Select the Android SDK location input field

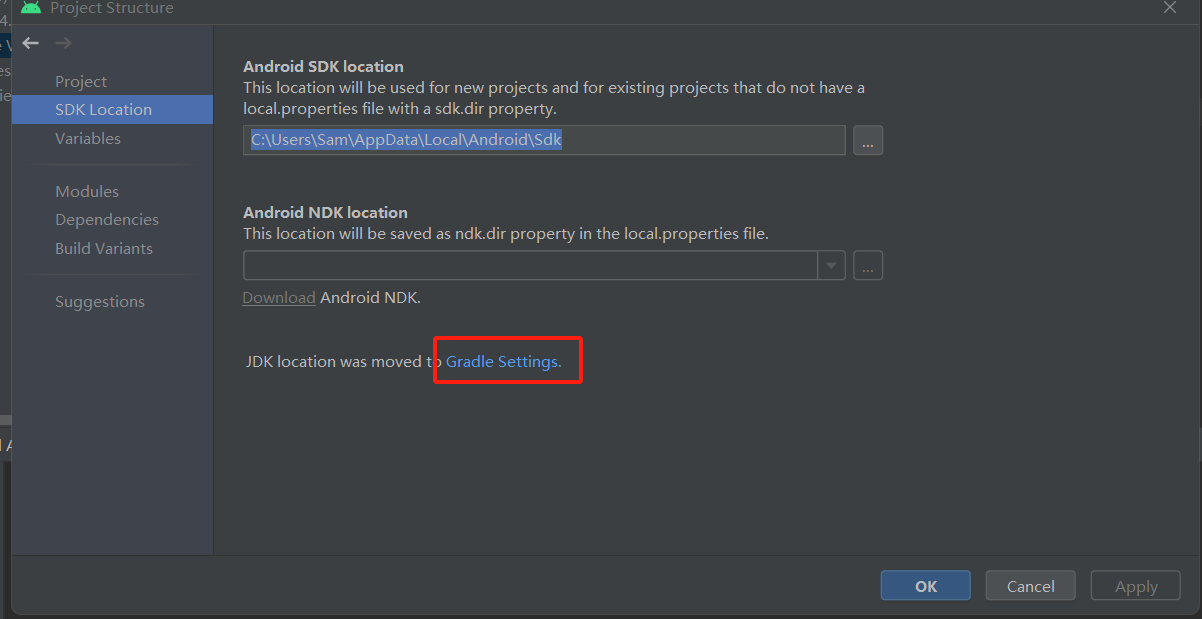click(x=544, y=140)
